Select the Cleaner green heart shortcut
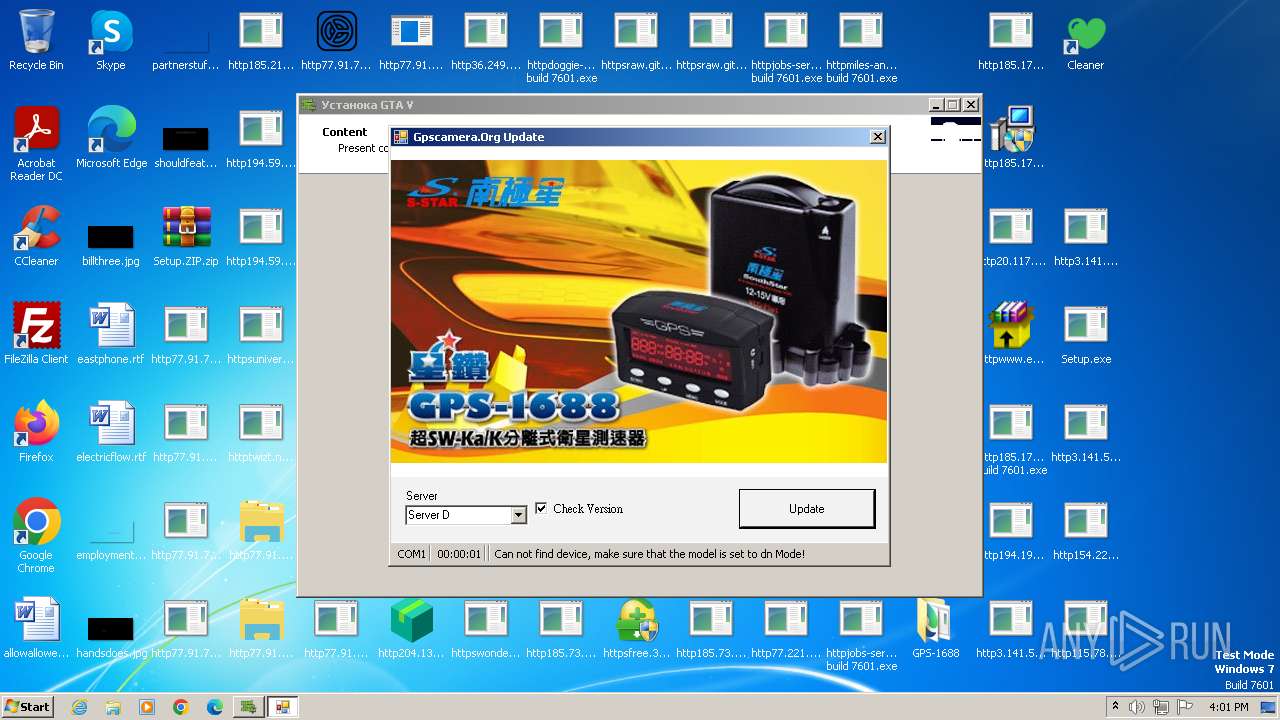Image resolution: width=1280 pixels, height=720 pixels. [x=1085, y=40]
